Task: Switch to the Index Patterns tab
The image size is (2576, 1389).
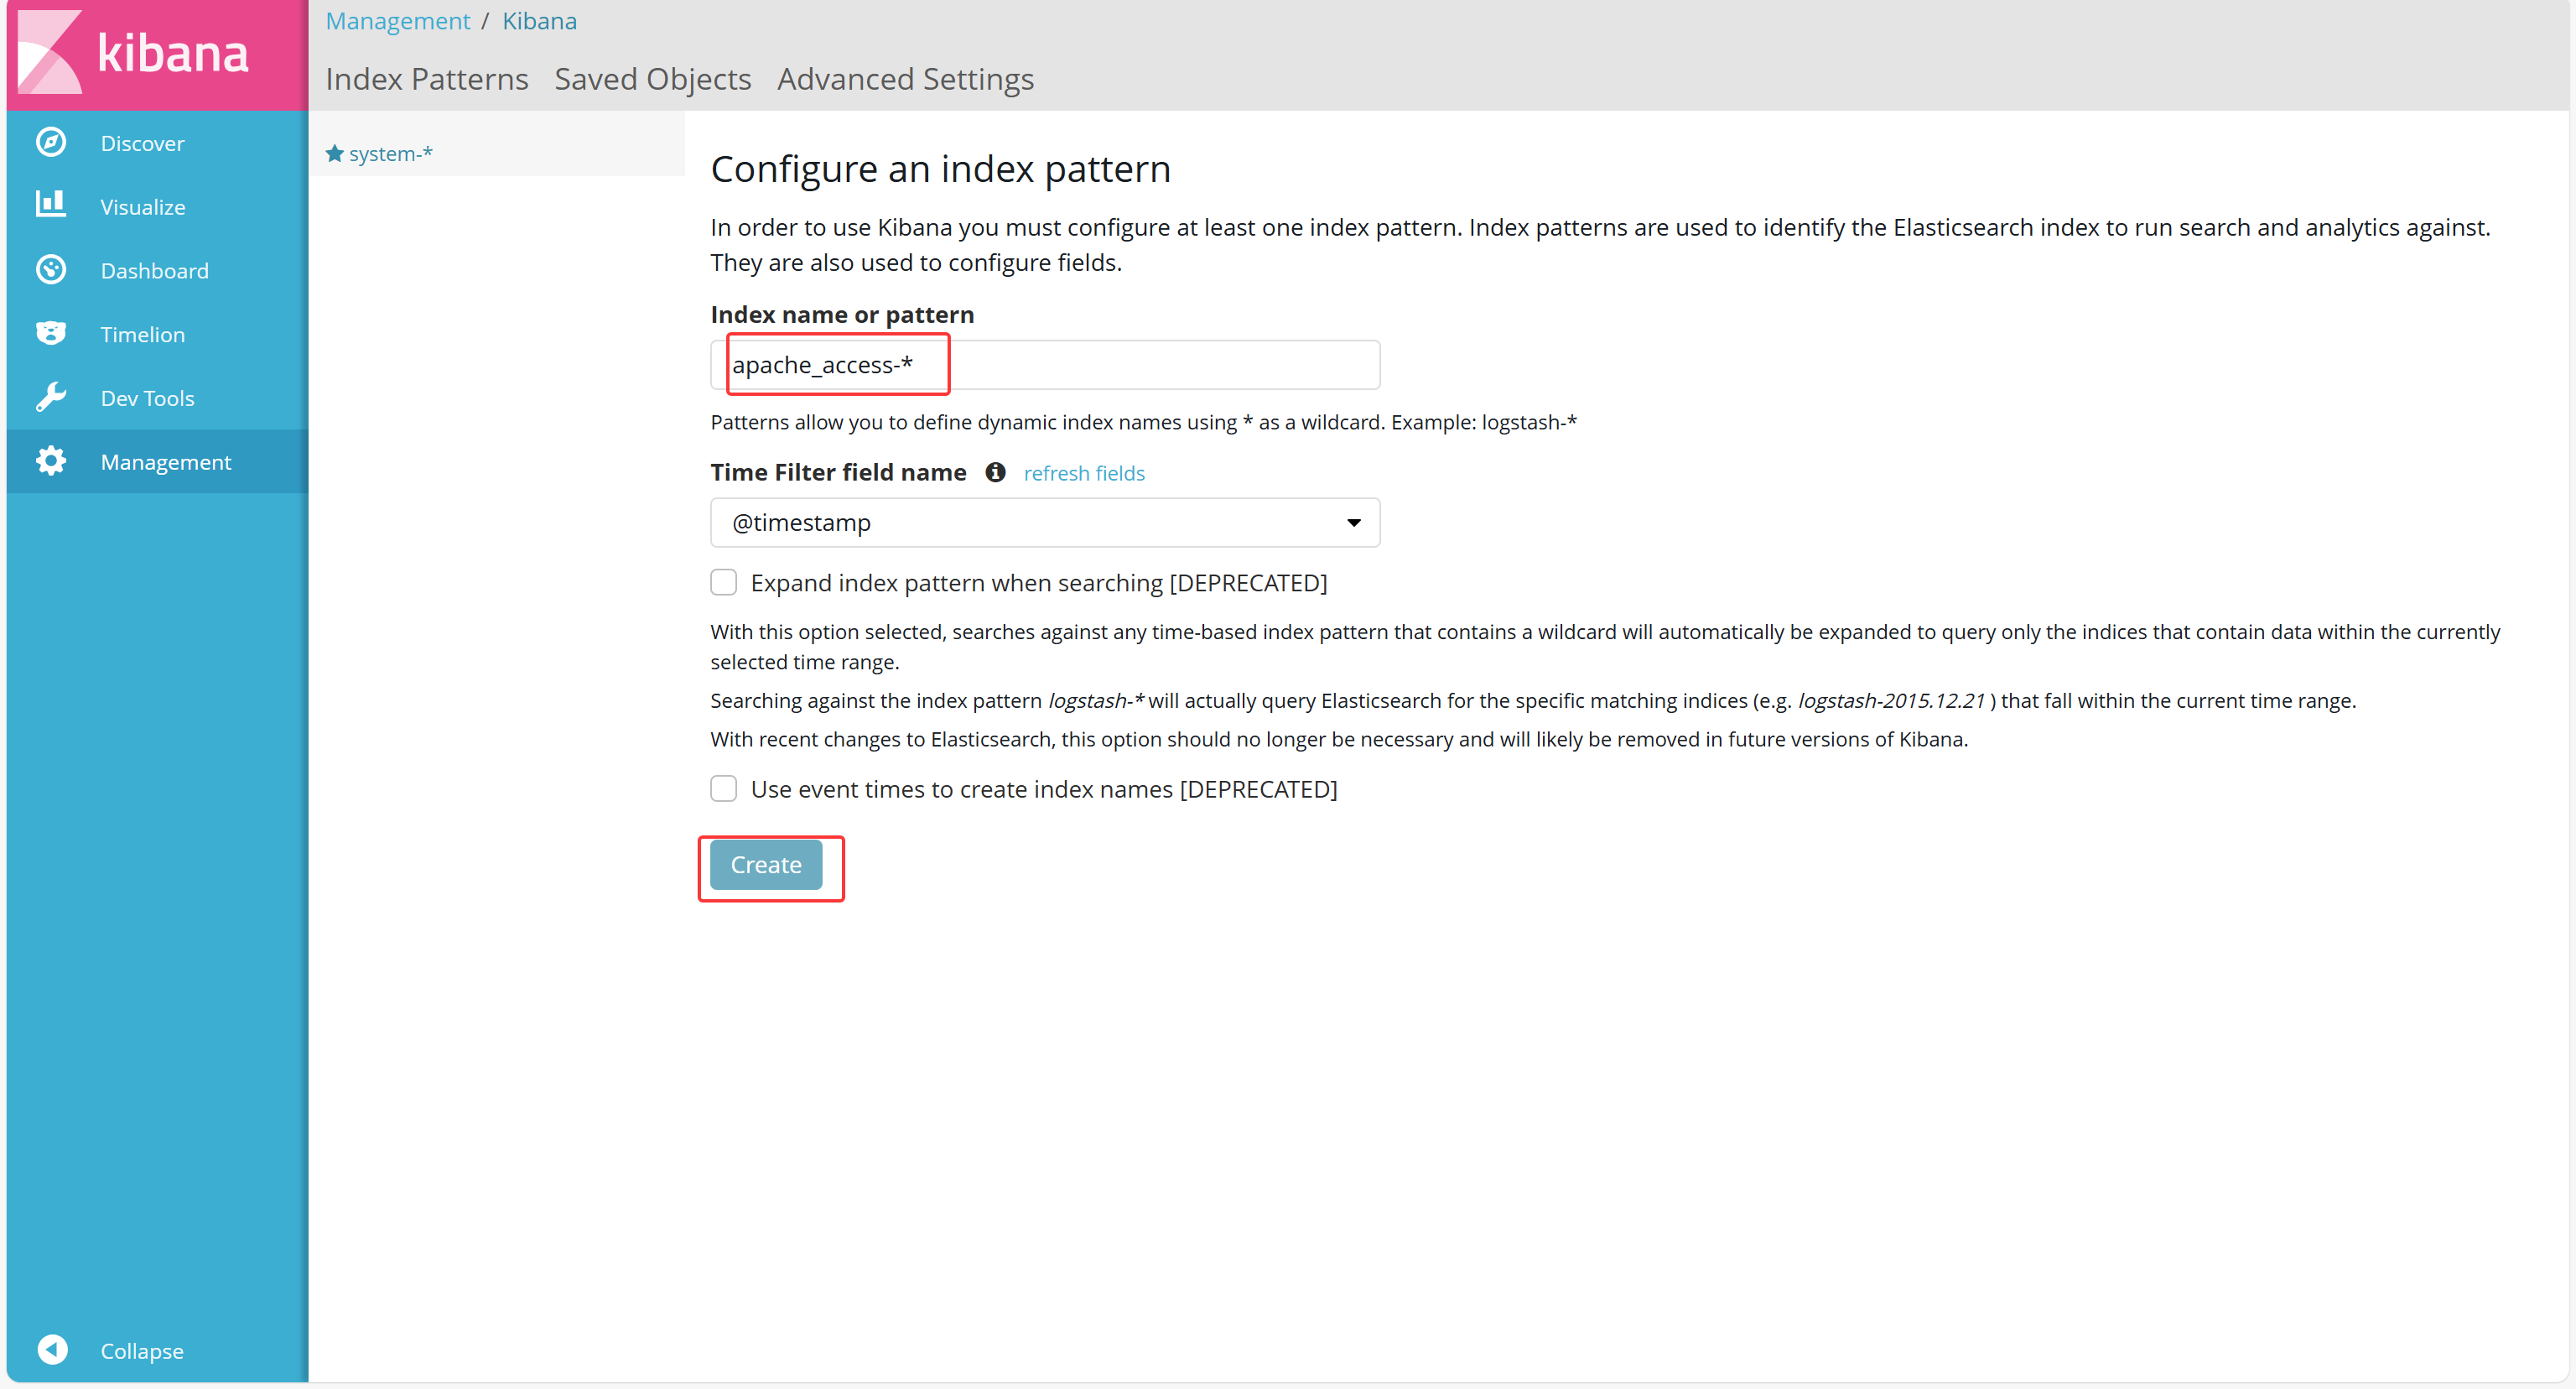Action: click(427, 79)
